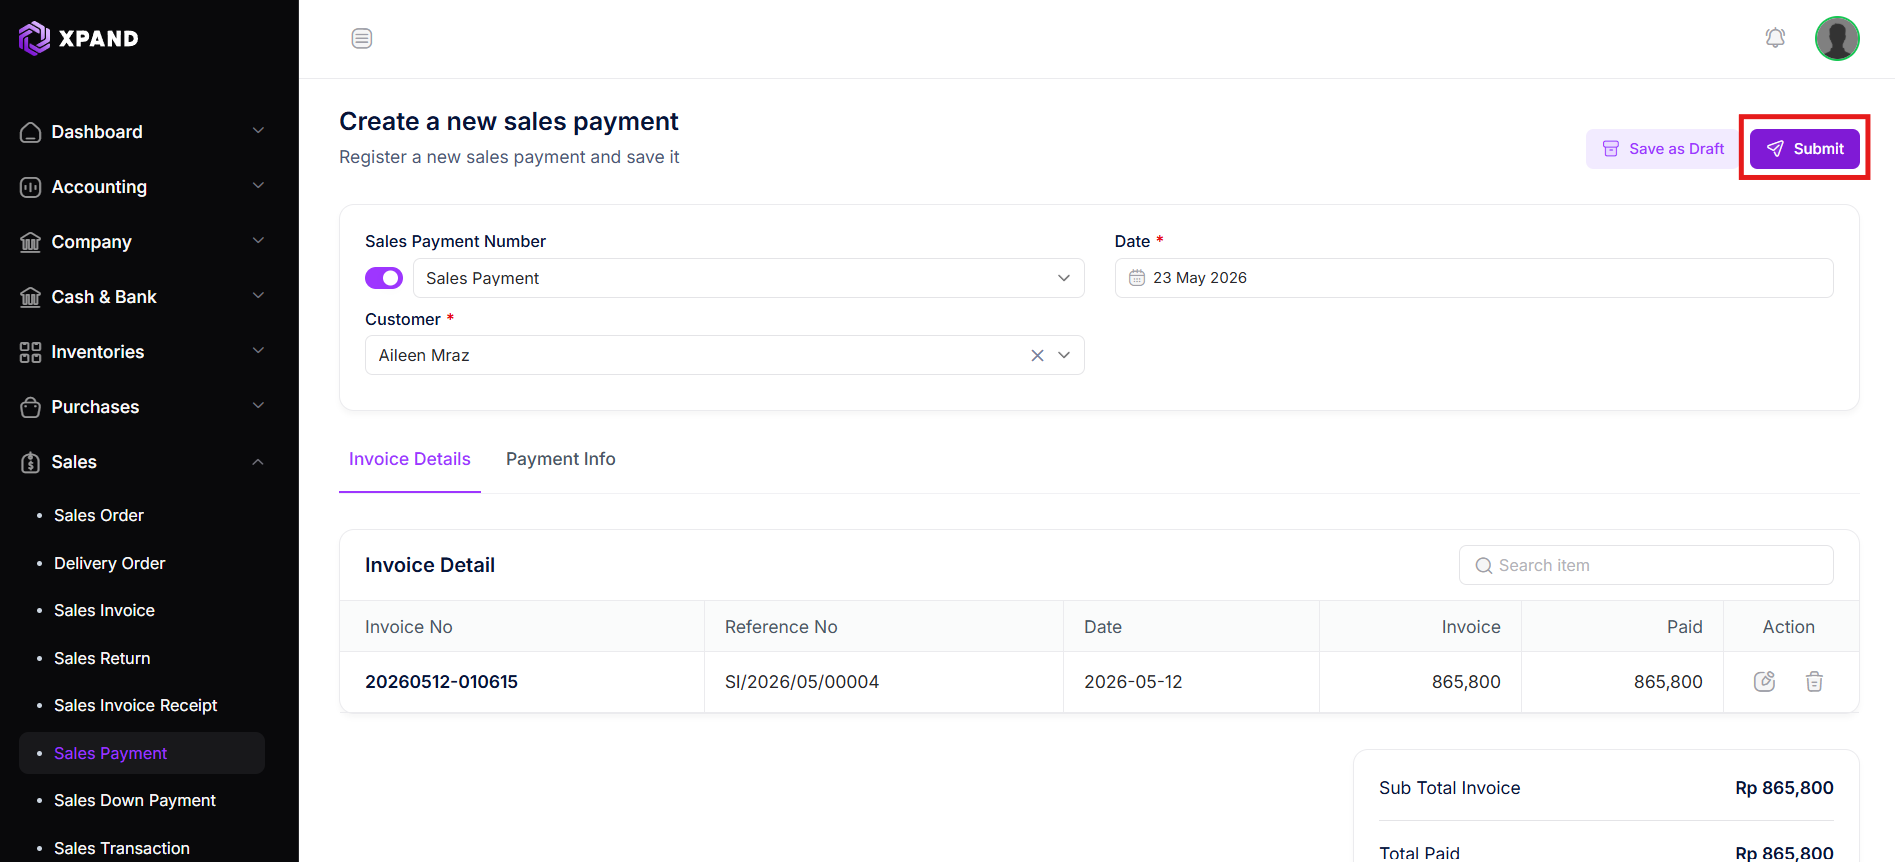Click the edit icon for invoice 20260512-010615
This screenshot has width=1895, height=862.
point(1765,681)
